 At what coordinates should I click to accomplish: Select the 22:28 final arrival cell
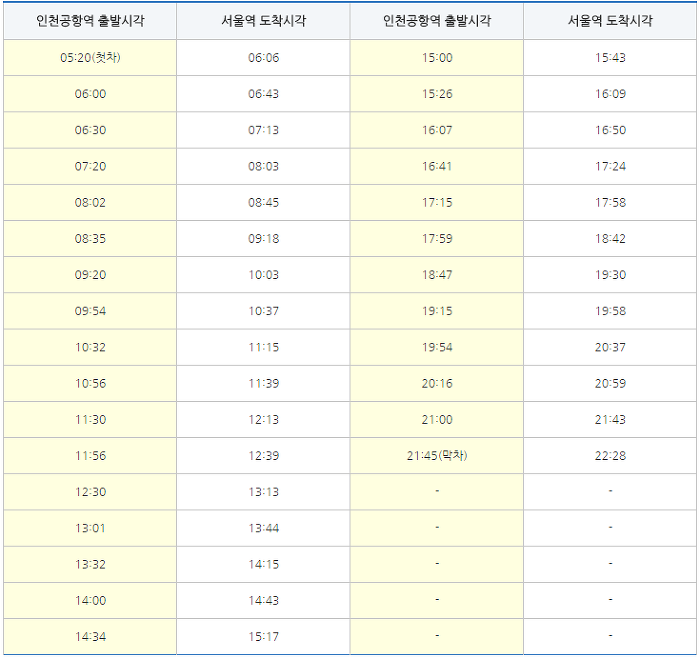point(610,456)
